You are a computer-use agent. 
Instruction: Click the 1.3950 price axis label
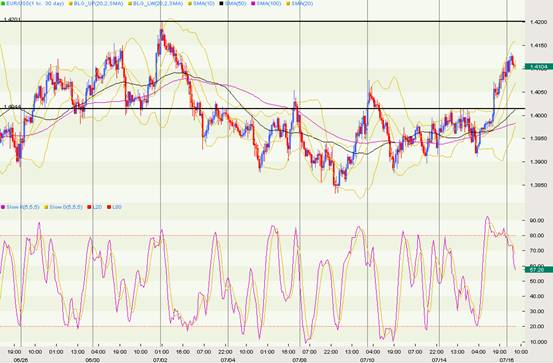(538, 138)
